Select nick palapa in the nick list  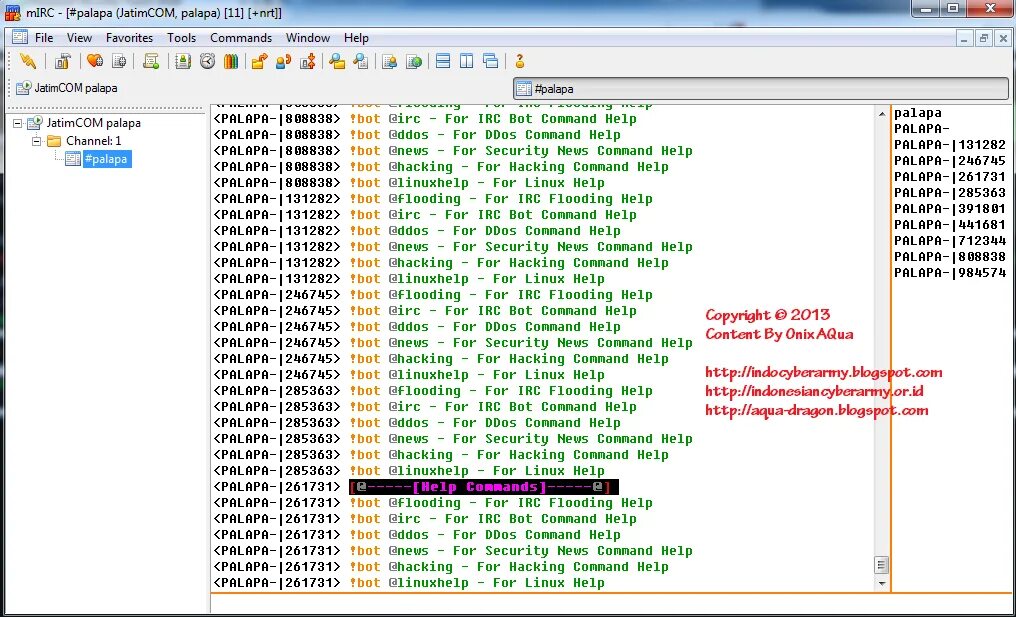[x=918, y=113]
